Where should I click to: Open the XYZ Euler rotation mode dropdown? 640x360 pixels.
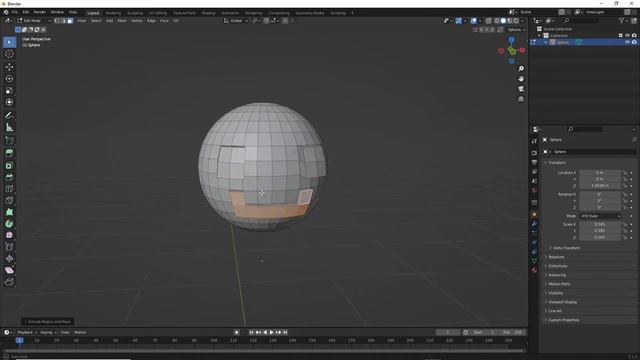[x=600, y=216]
